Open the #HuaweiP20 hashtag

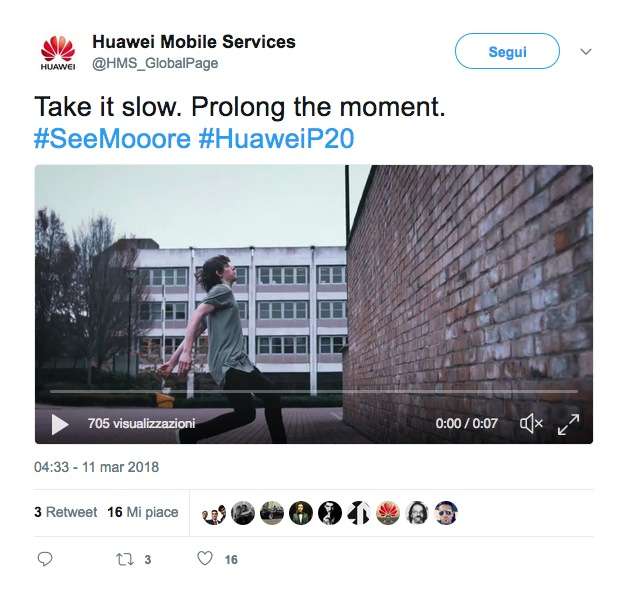276,139
